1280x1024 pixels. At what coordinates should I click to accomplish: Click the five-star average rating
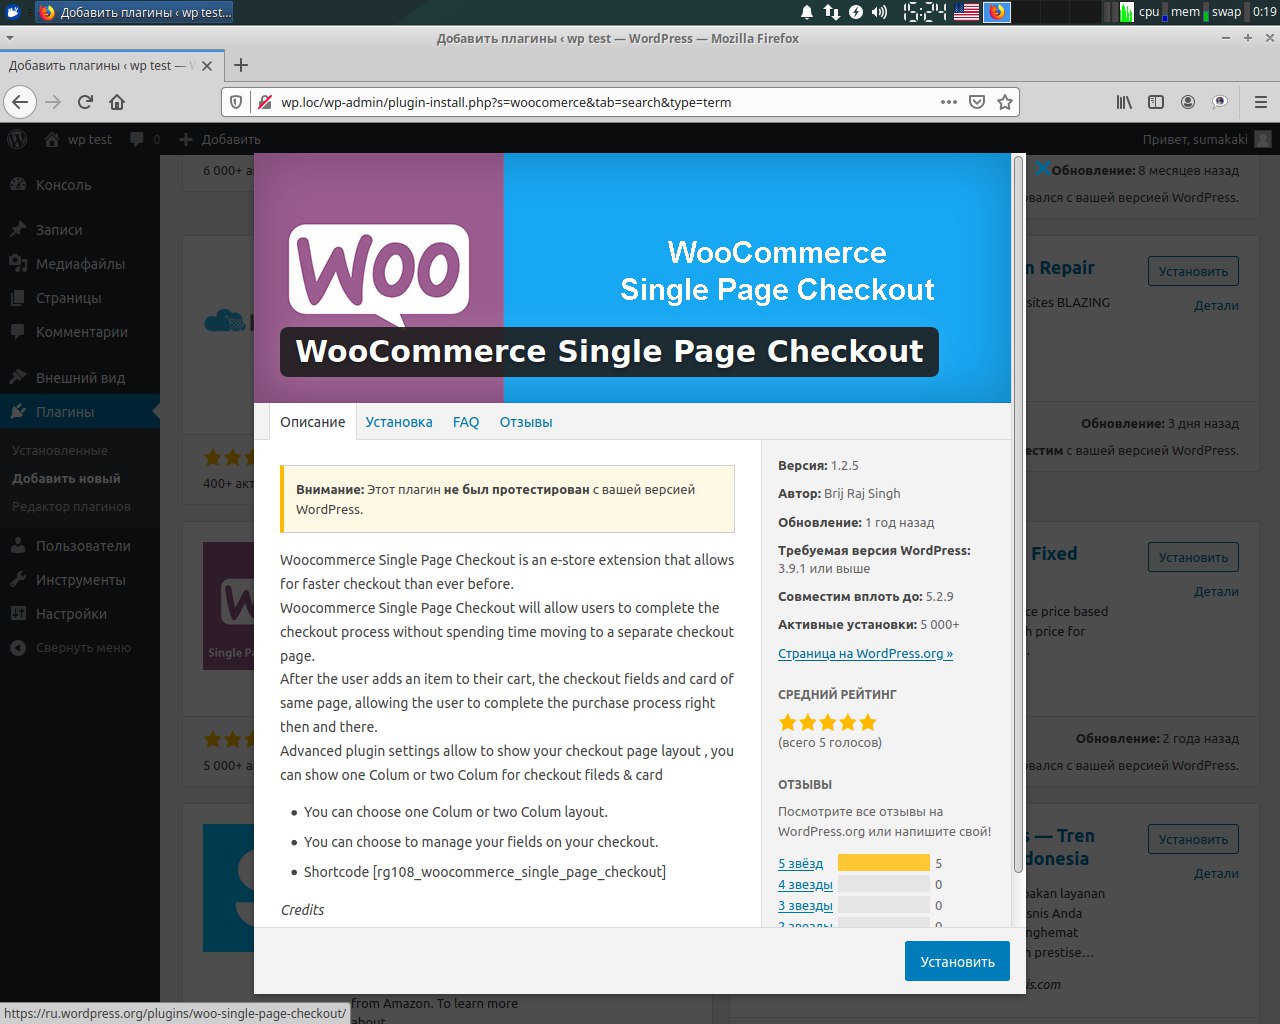point(827,722)
